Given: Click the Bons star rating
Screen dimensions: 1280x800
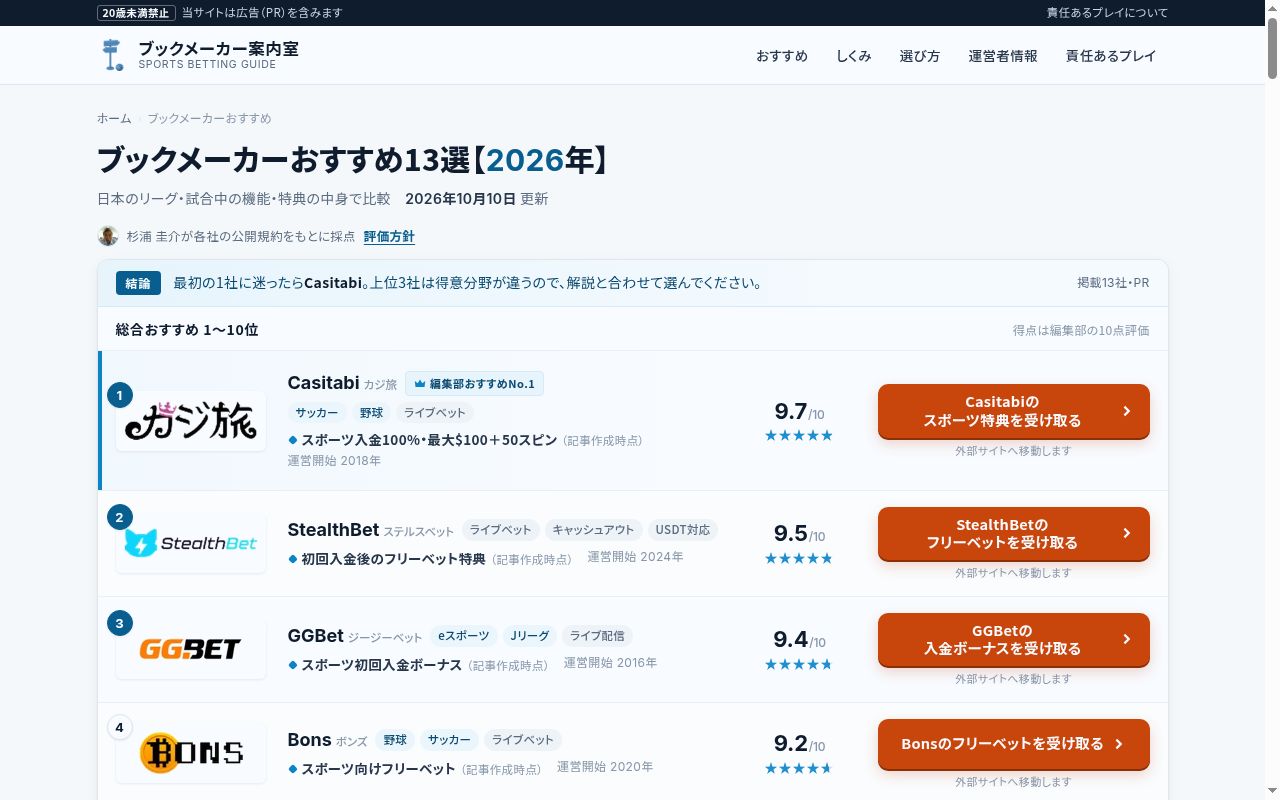Looking at the screenshot, I should (799, 768).
